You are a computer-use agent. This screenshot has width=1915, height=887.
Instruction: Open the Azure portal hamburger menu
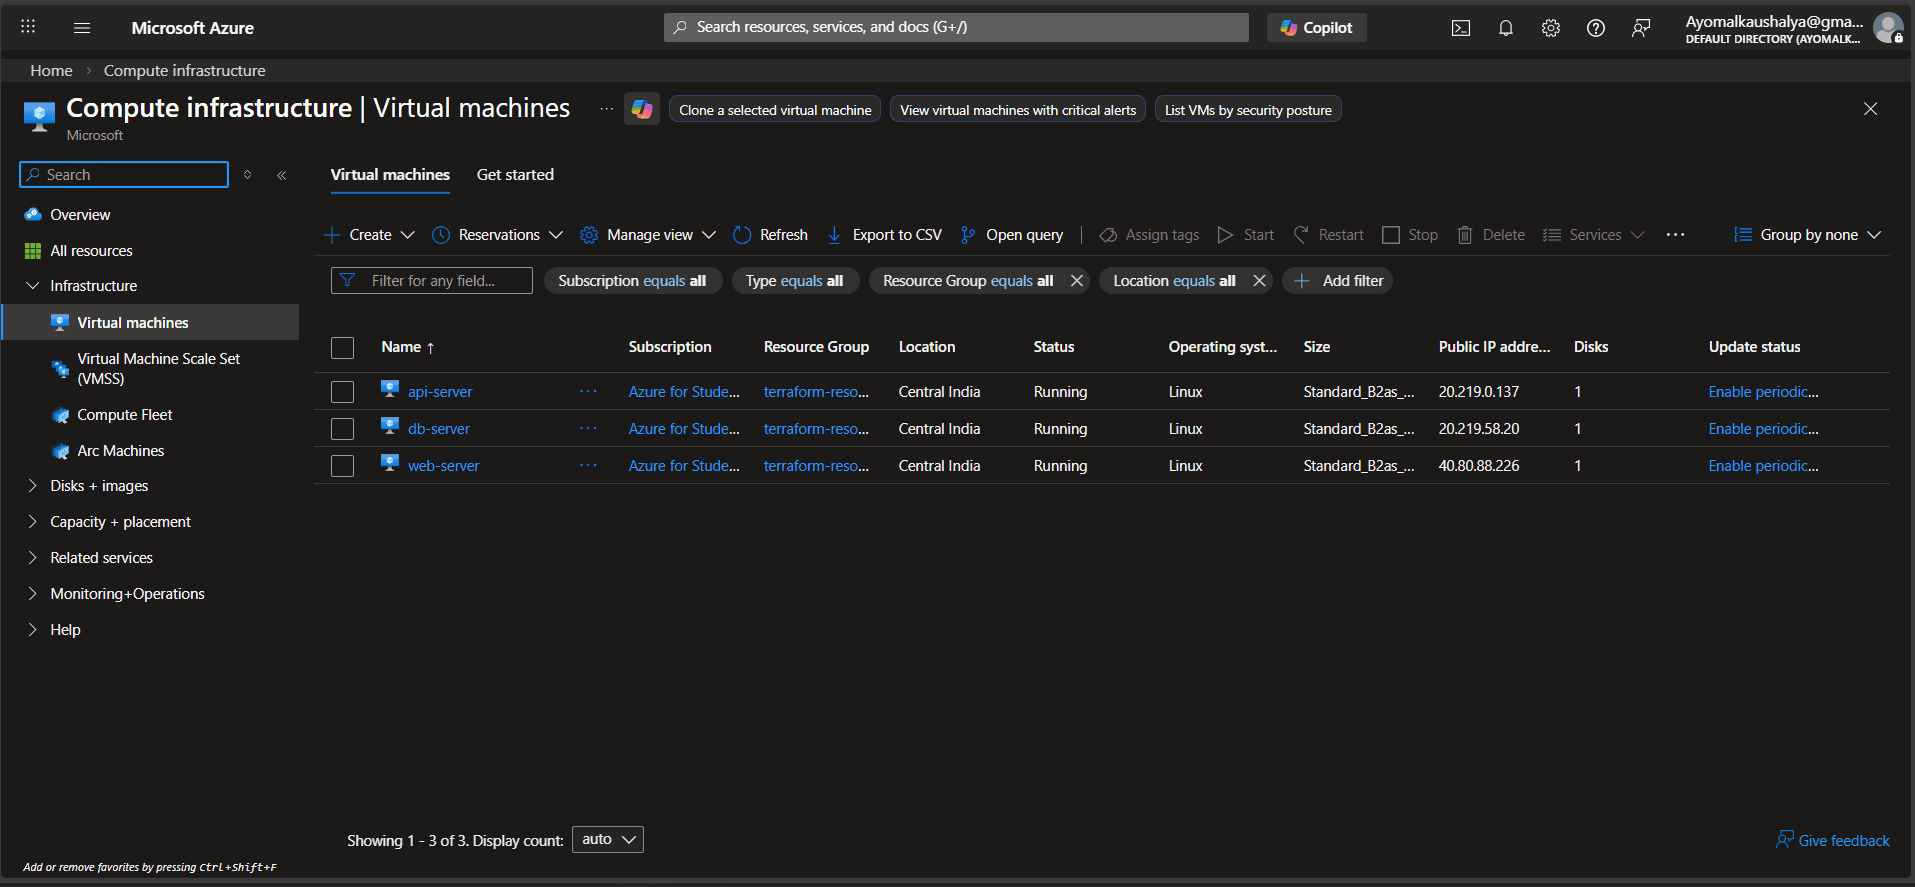click(82, 28)
